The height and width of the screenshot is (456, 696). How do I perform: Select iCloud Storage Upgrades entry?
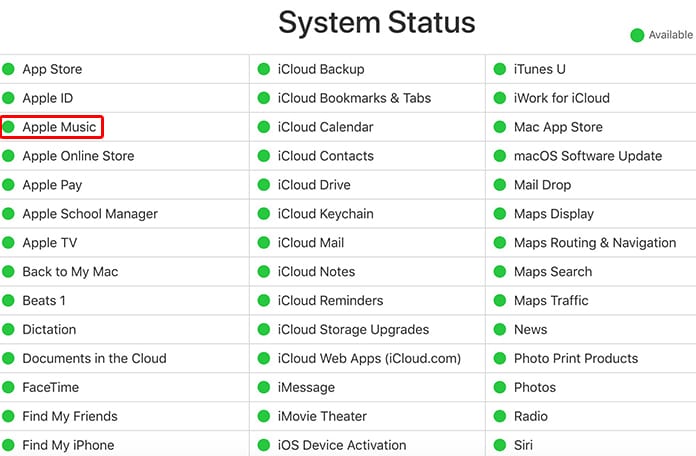(353, 329)
